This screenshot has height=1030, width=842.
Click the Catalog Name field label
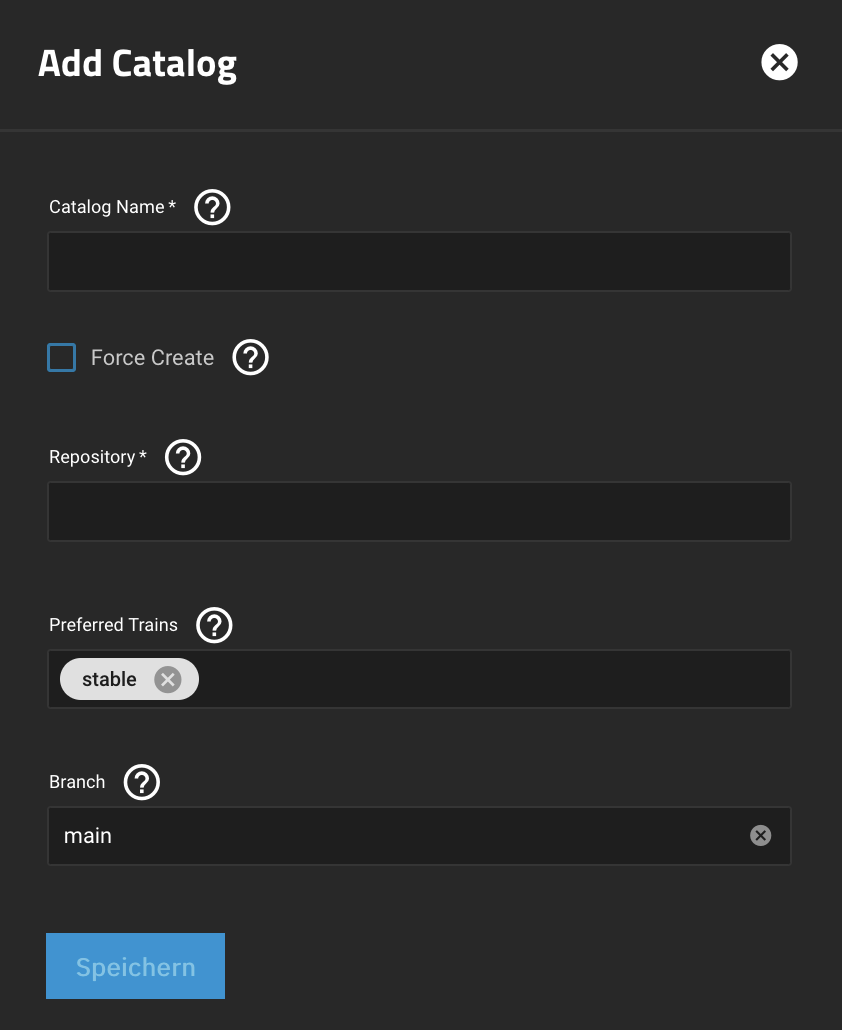click(x=107, y=207)
